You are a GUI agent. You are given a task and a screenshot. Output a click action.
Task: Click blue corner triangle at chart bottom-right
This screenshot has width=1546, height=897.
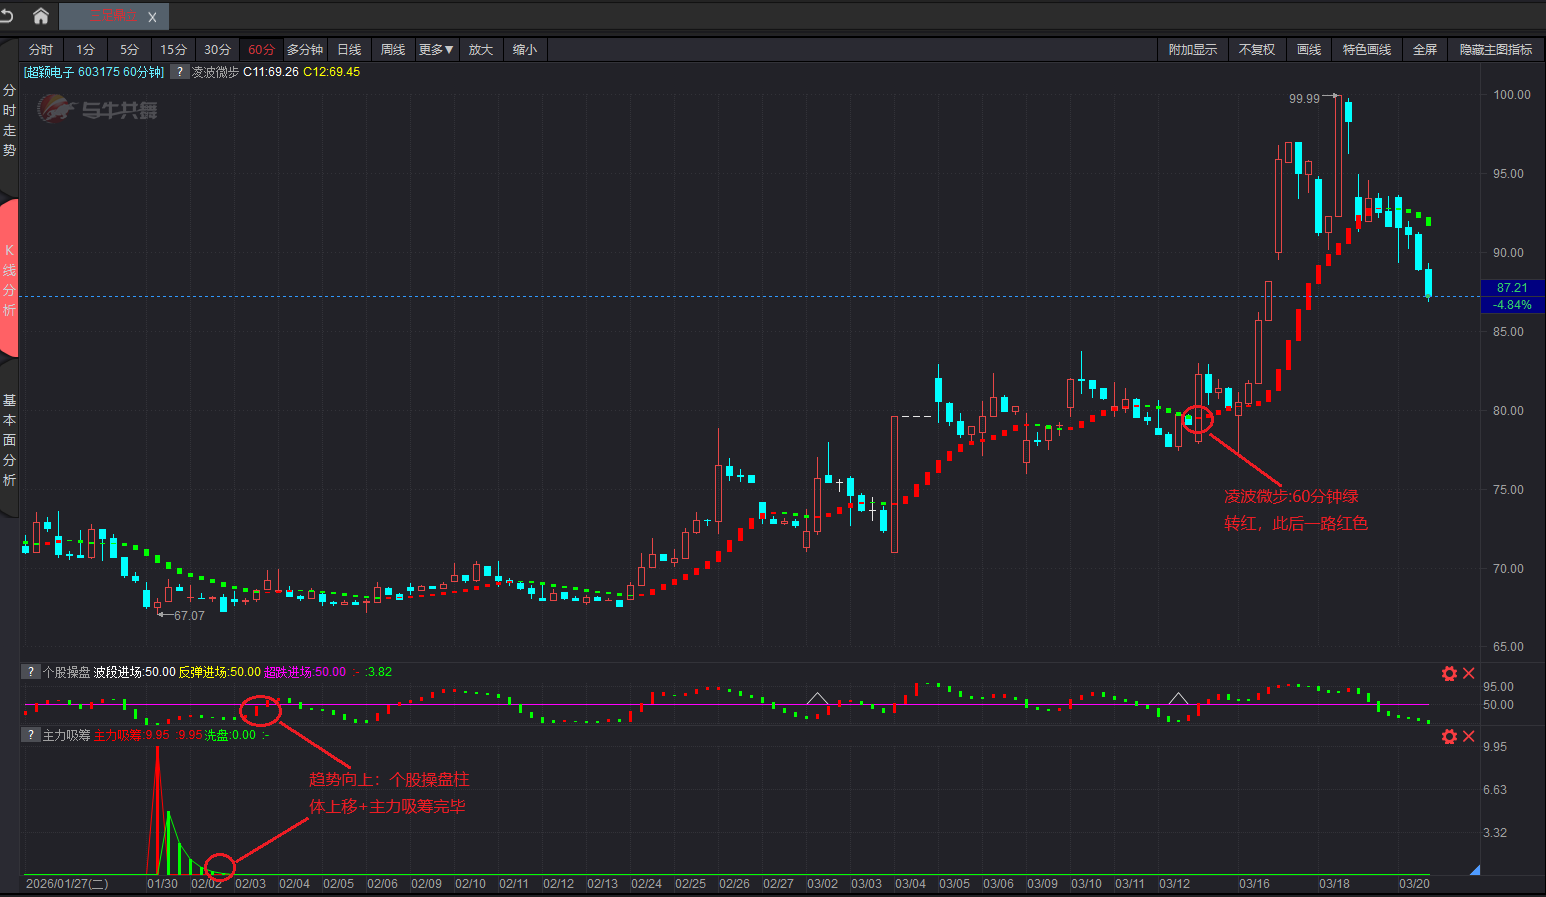[x=1474, y=870]
